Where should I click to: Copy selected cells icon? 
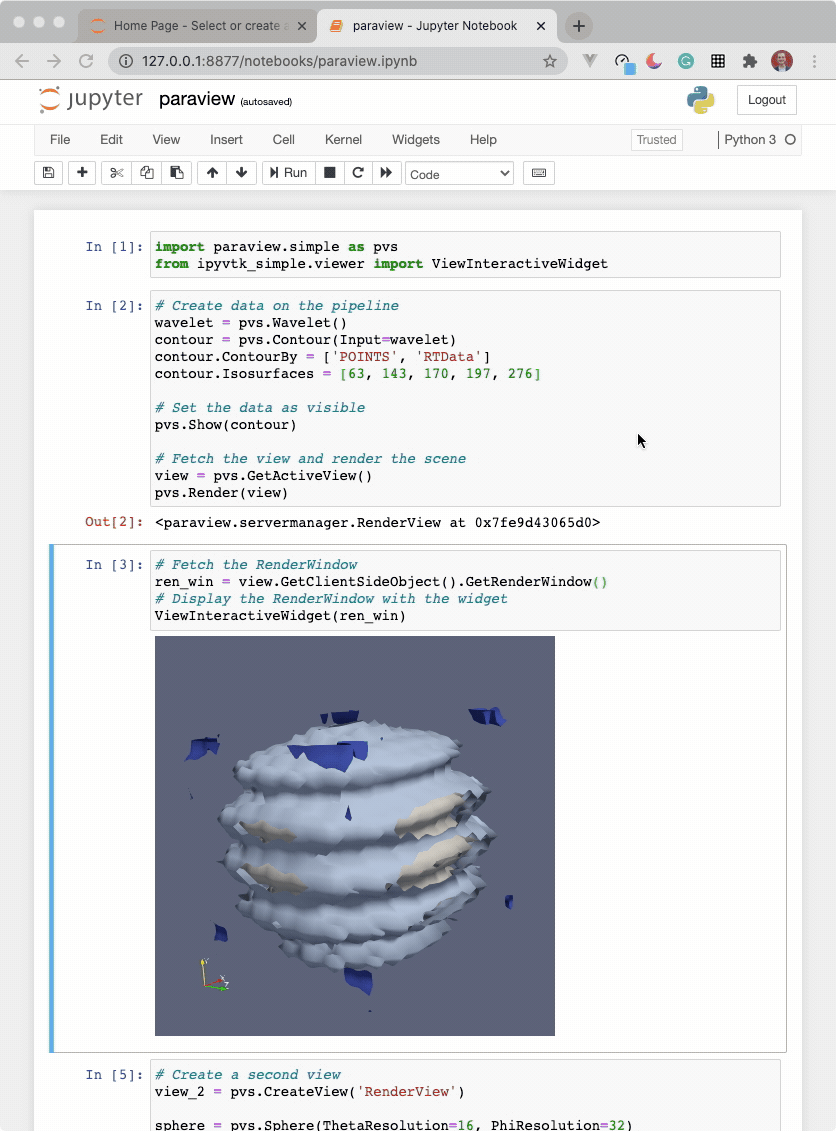pyautogui.click(x=147, y=173)
